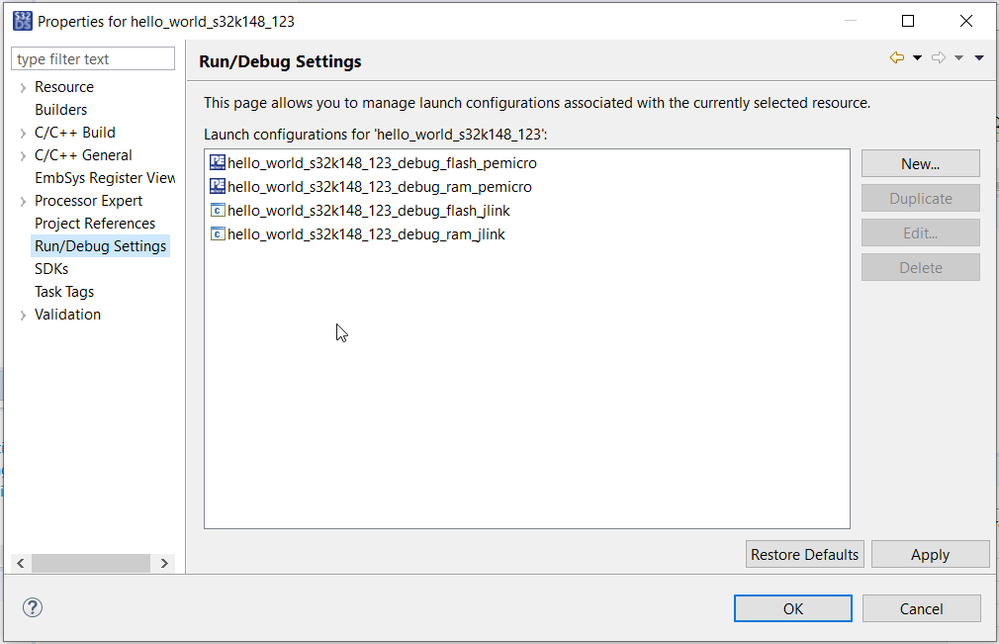999x644 pixels.
Task: Select Task Tags in the sidebar
Action: 63,291
